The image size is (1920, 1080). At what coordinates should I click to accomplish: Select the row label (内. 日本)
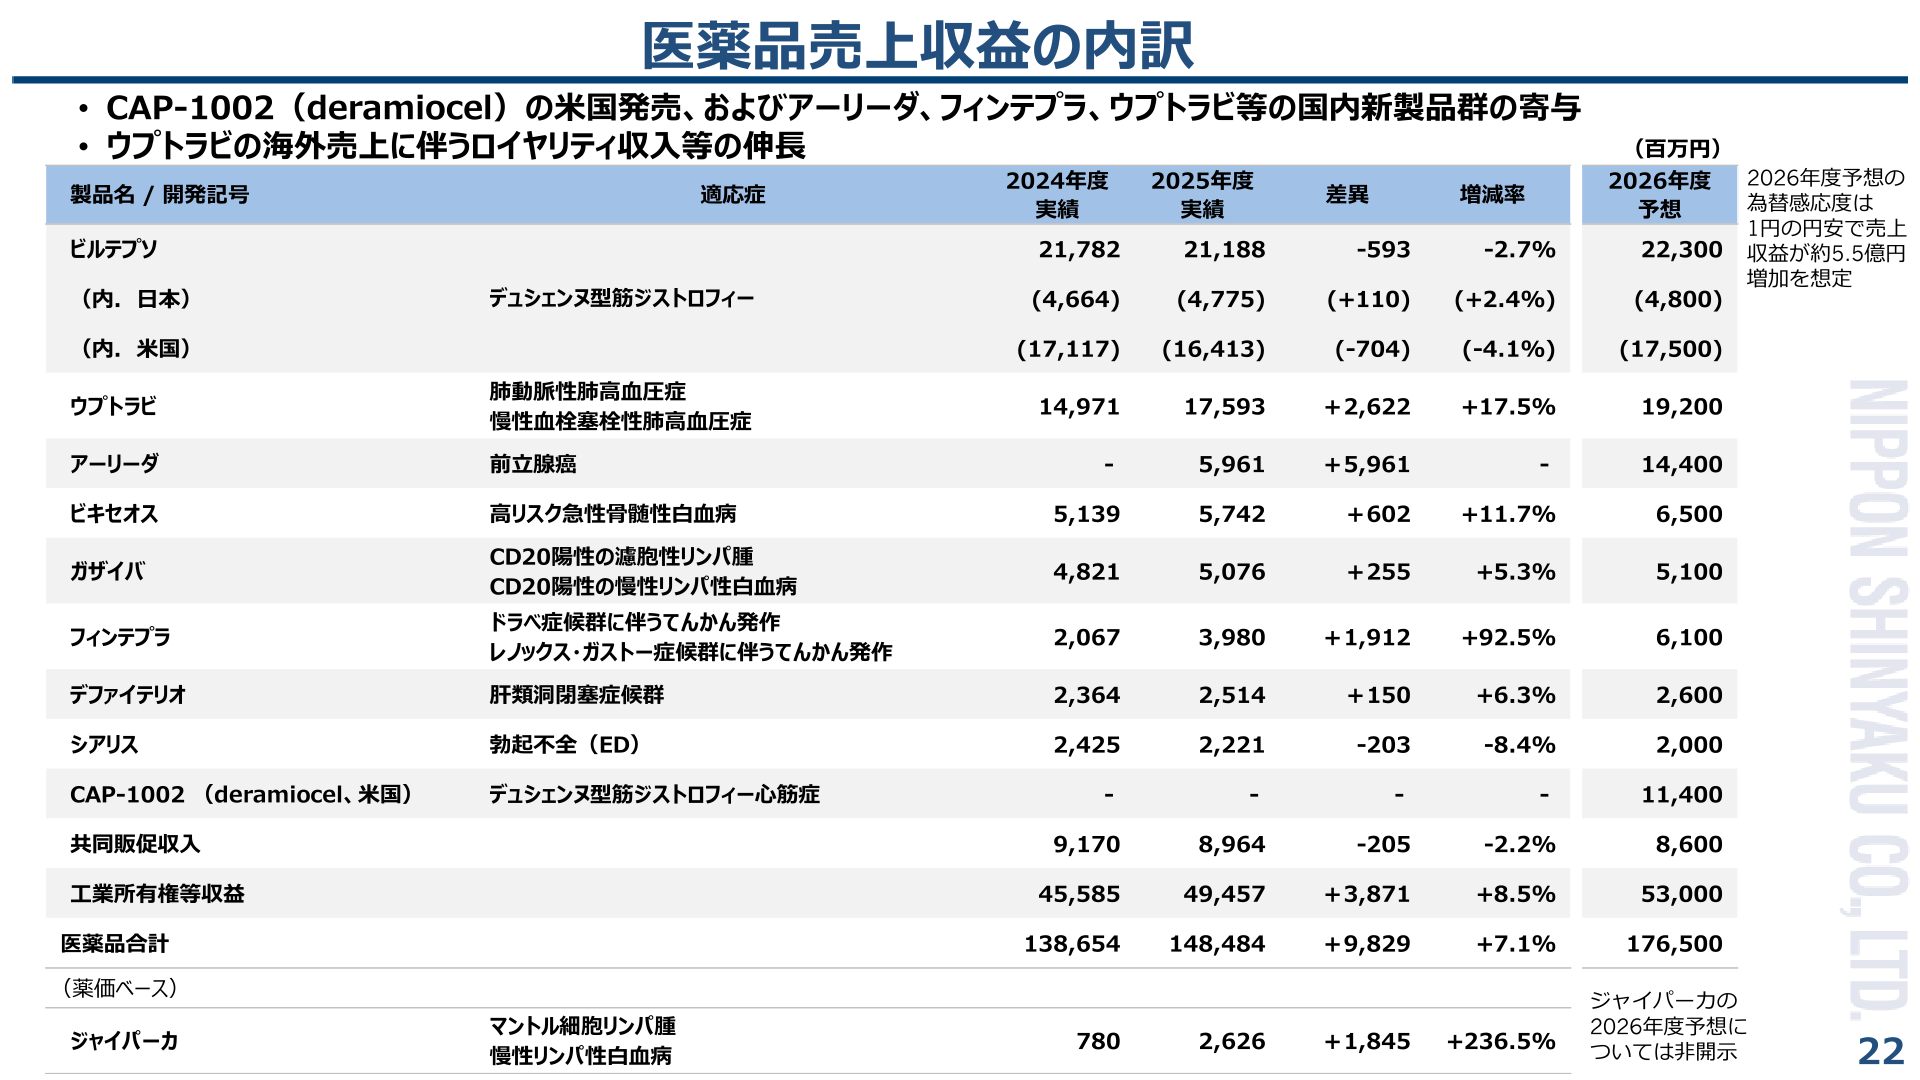pos(135,299)
